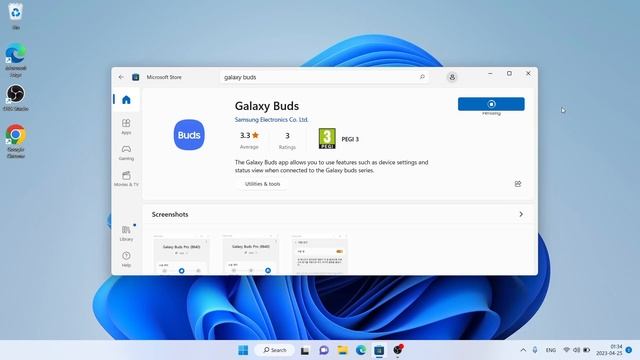Open Apps section in Store sidebar
This screenshot has width=640, height=360.
tap(126, 127)
